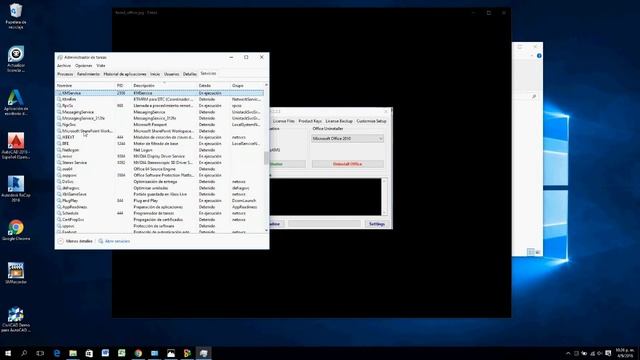Switch to the Detalles tab
Viewport: 640px width, 360px height.
pyautogui.click(x=189, y=74)
